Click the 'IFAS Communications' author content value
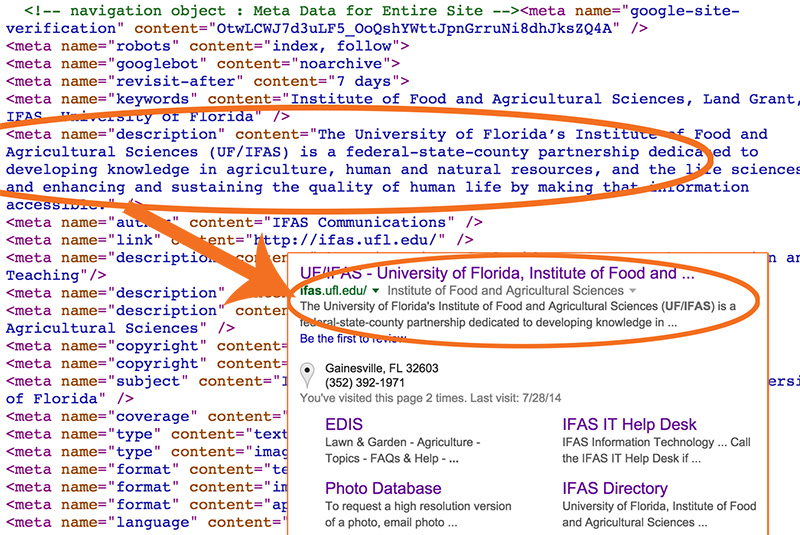The width and height of the screenshot is (800, 535). click(x=359, y=222)
